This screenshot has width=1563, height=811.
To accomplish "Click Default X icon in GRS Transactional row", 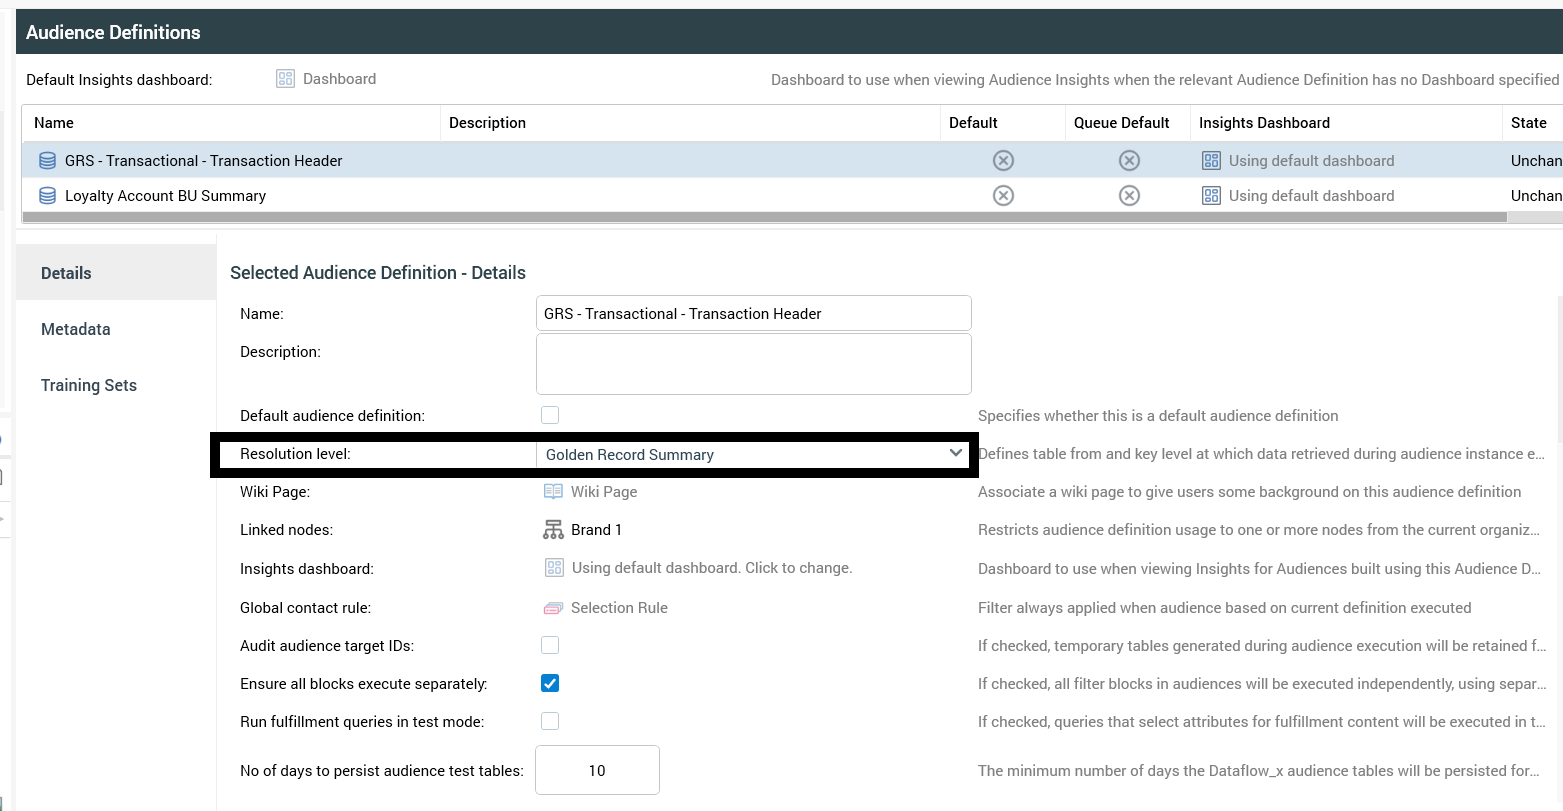I will (1003, 161).
